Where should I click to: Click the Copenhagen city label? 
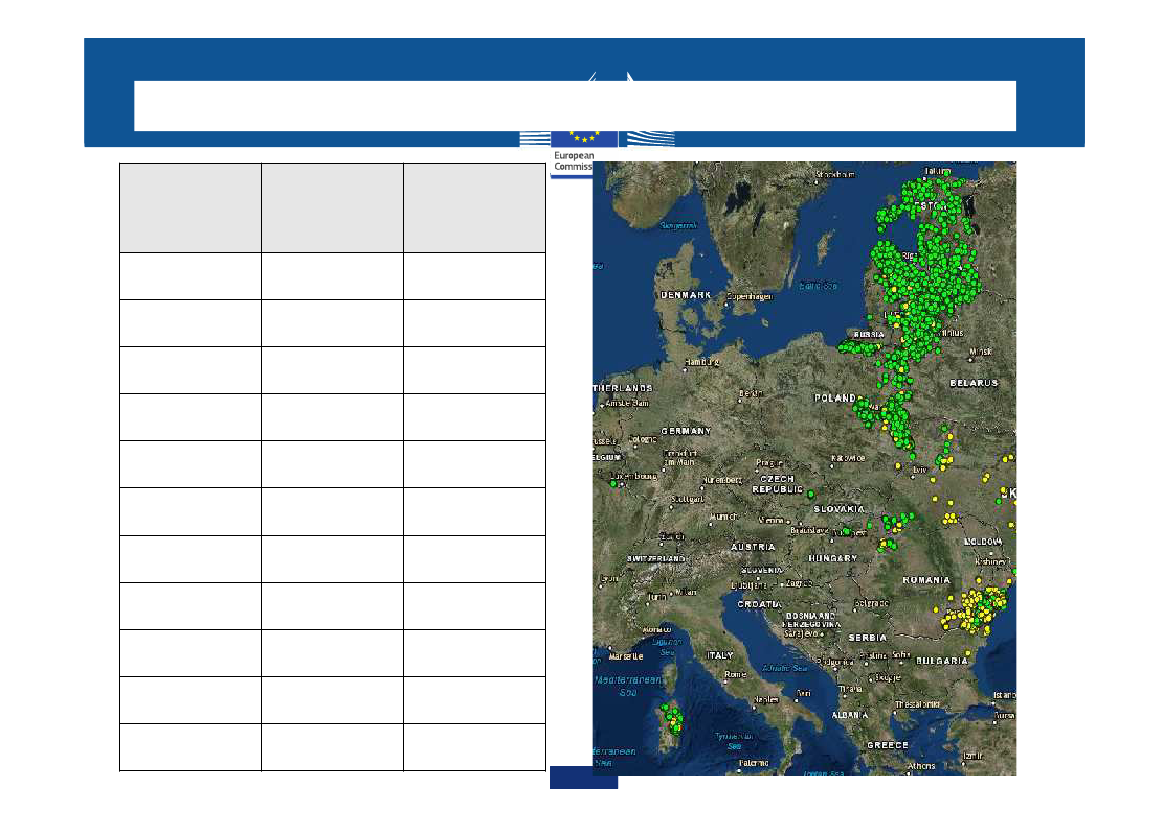751,297
